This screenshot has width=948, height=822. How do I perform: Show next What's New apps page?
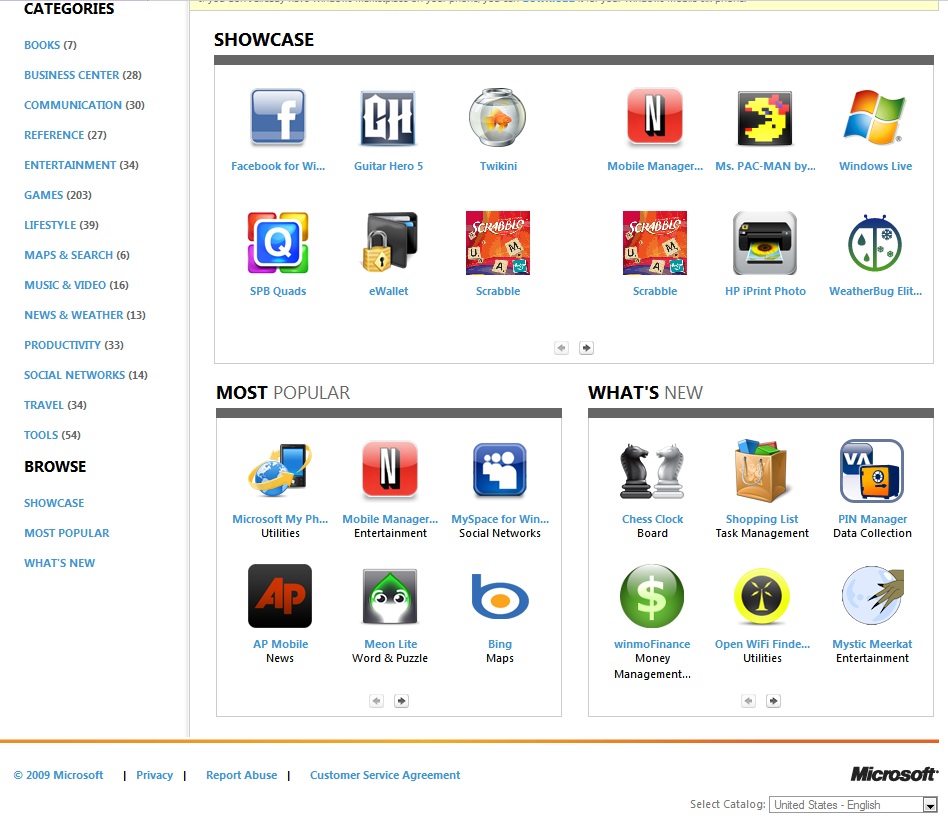[x=773, y=701]
